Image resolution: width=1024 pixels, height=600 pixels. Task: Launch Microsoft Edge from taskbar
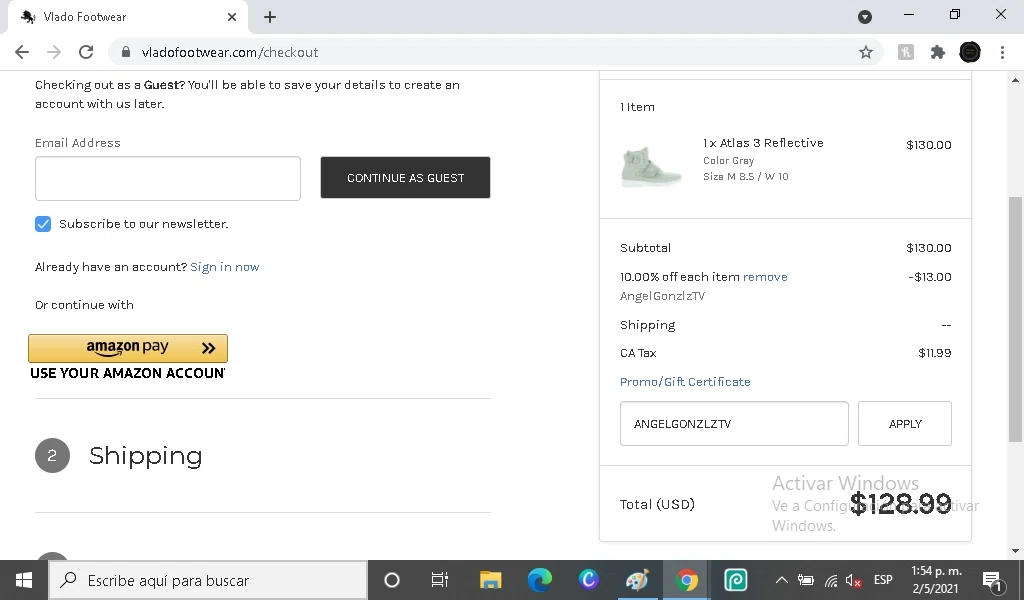click(539, 580)
